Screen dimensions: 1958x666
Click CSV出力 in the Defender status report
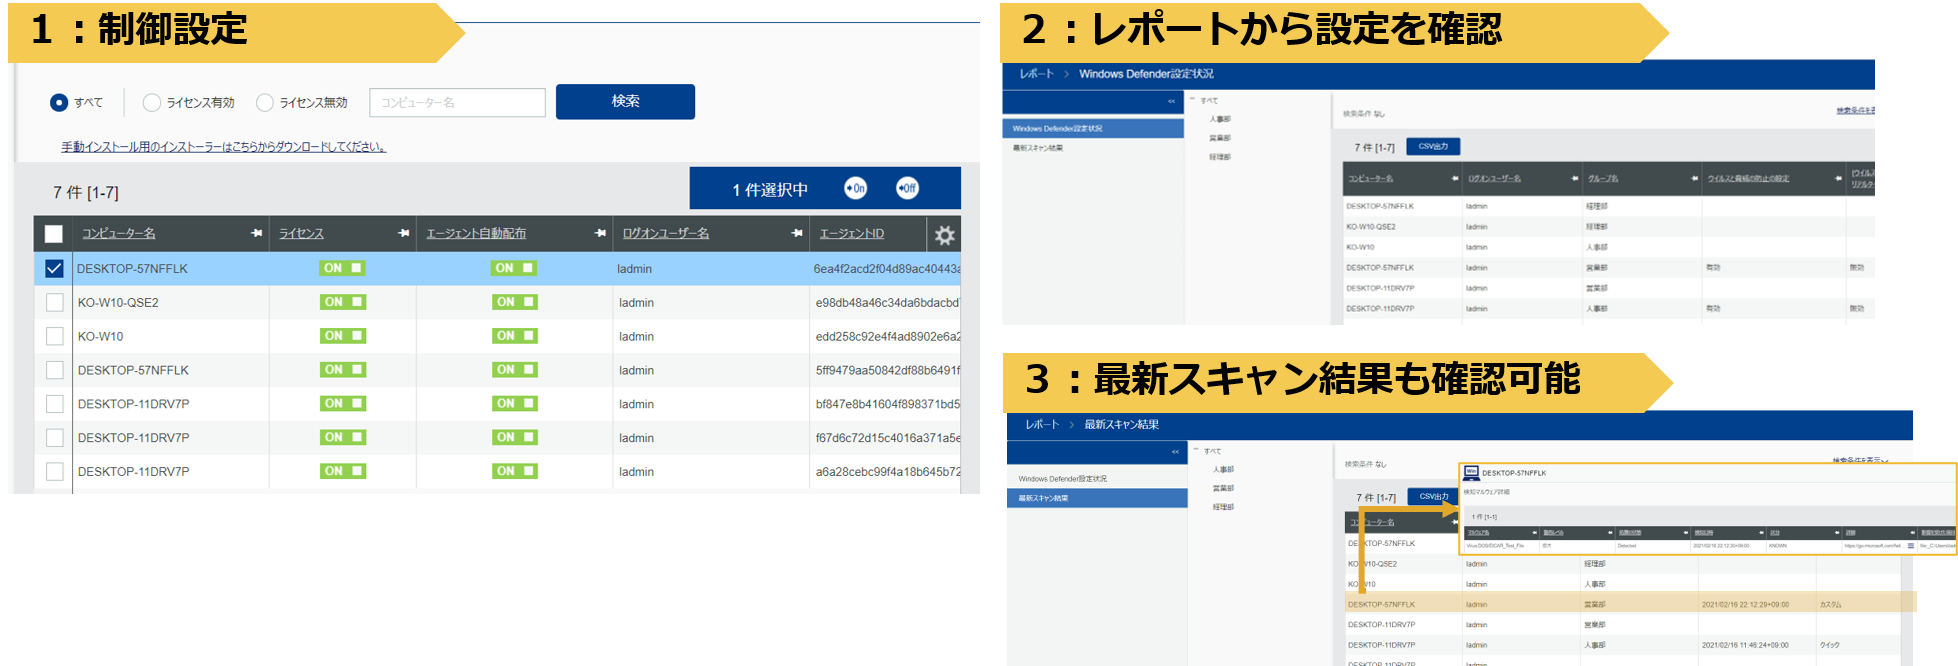(x=1433, y=146)
